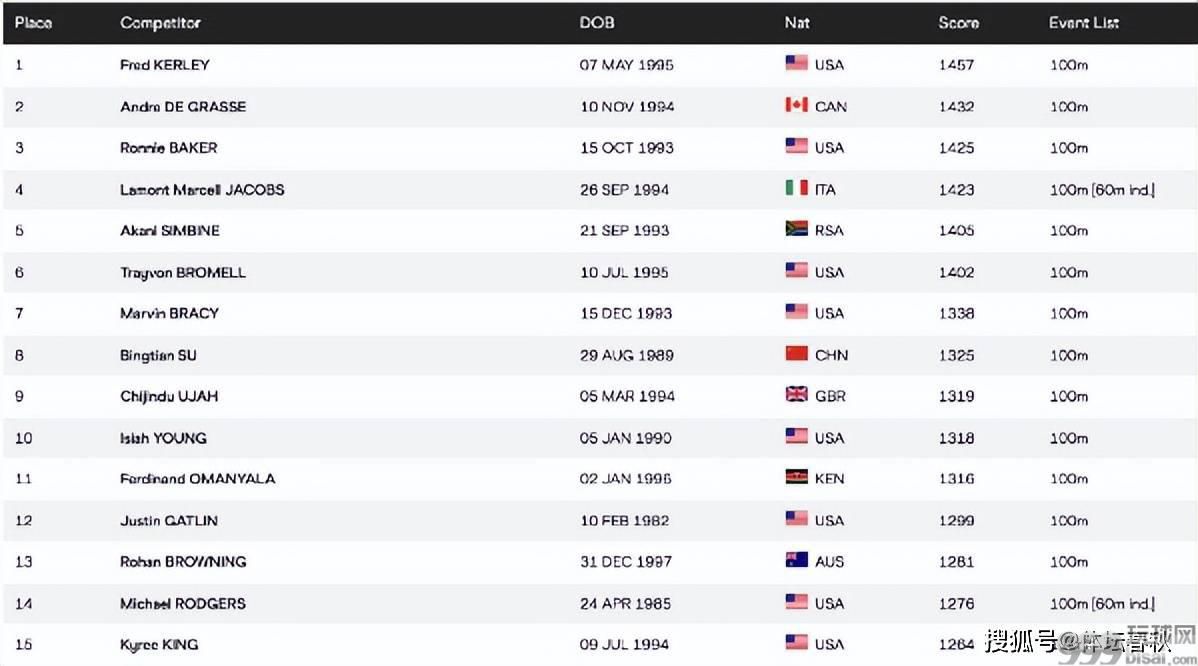
Task: Click the DOB column header
Action: [597, 22]
